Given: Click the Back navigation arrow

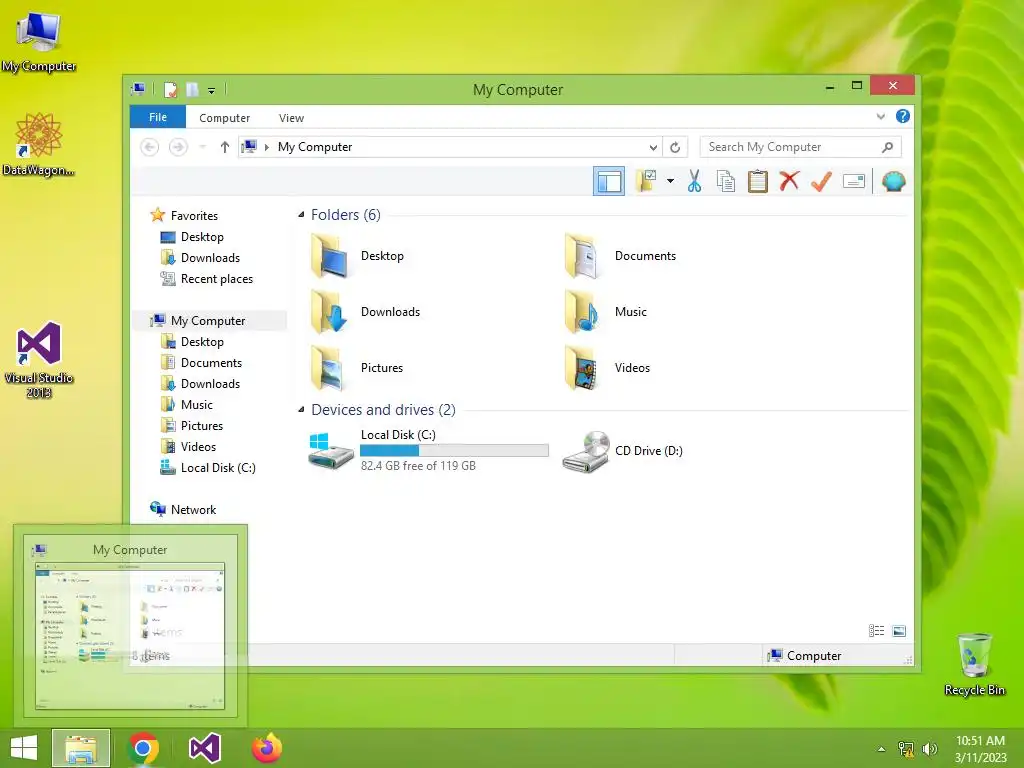Looking at the screenshot, I should tap(150, 147).
